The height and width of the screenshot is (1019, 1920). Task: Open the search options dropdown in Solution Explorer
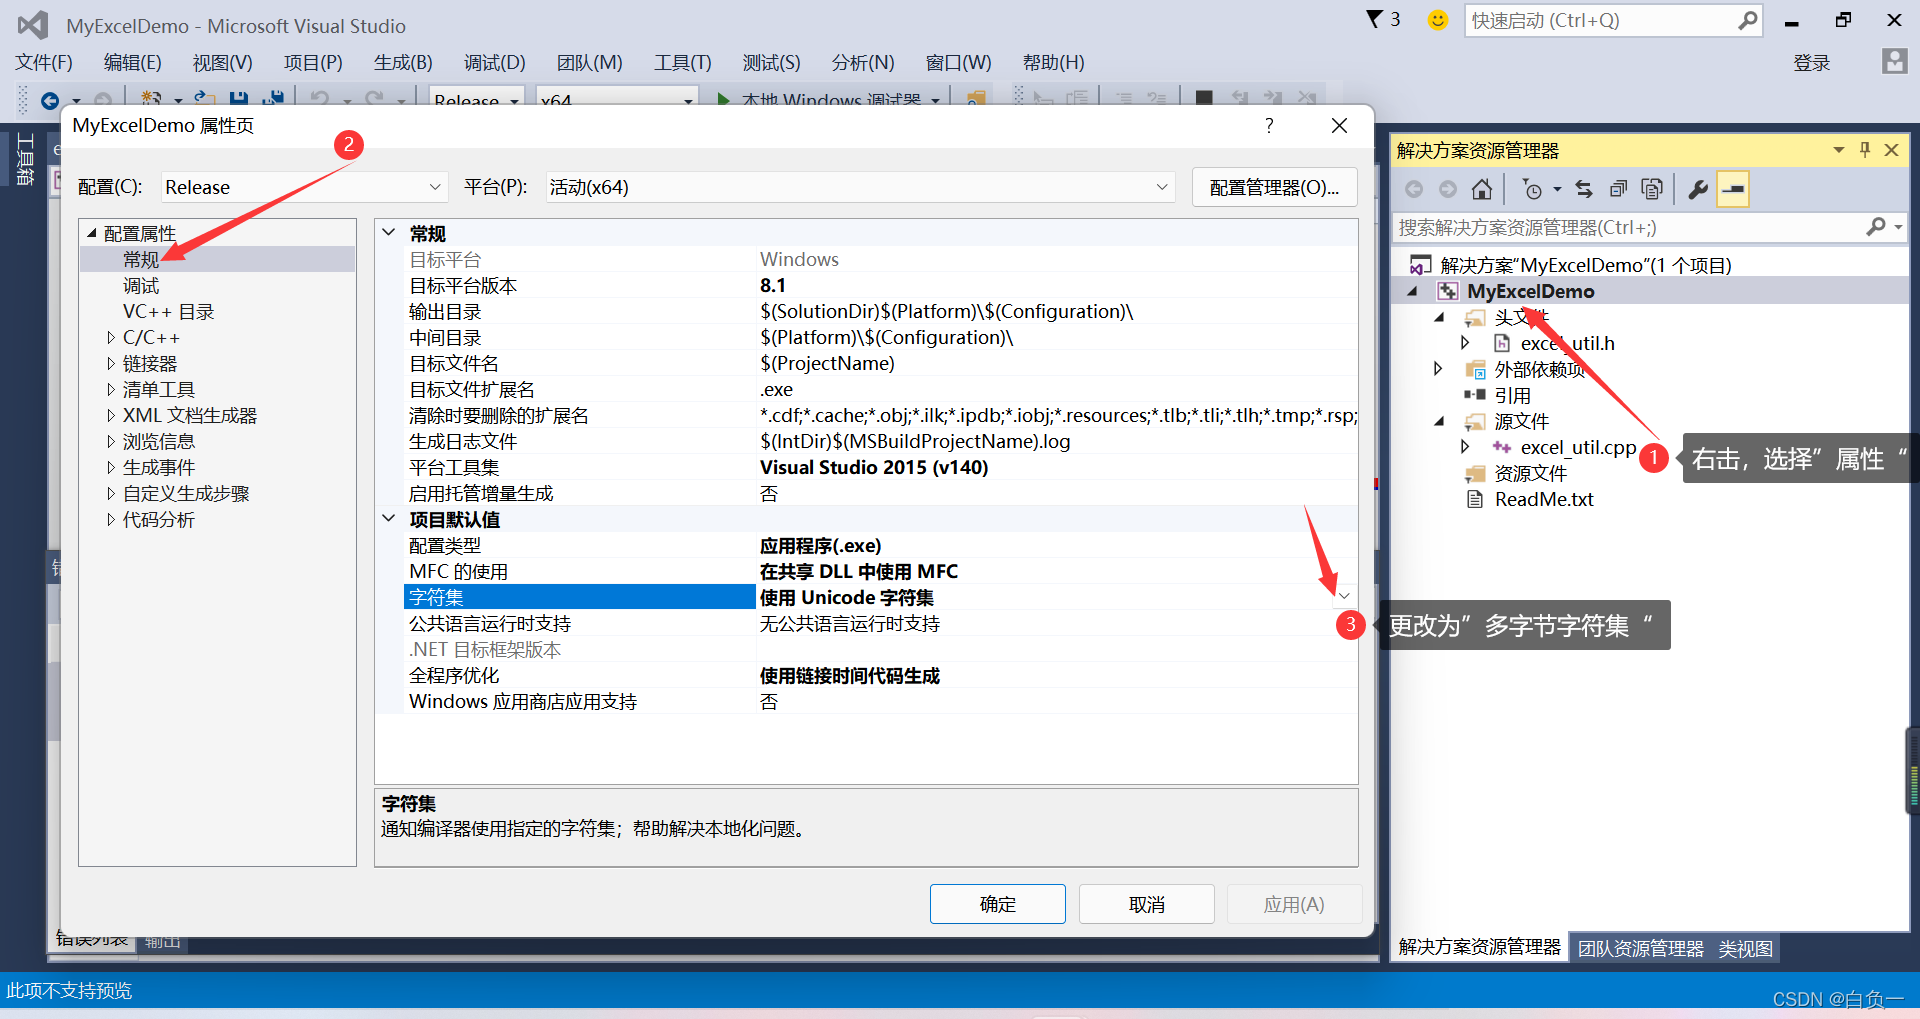click(x=1898, y=228)
